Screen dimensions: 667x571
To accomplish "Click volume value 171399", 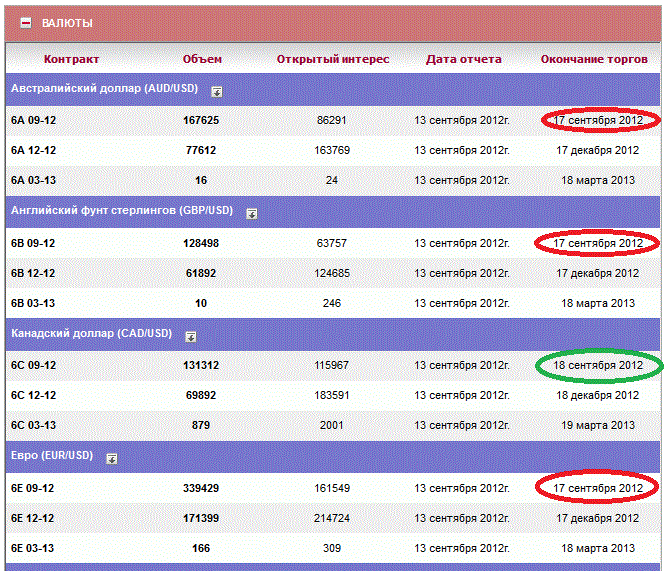I will [x=201, y=518].
